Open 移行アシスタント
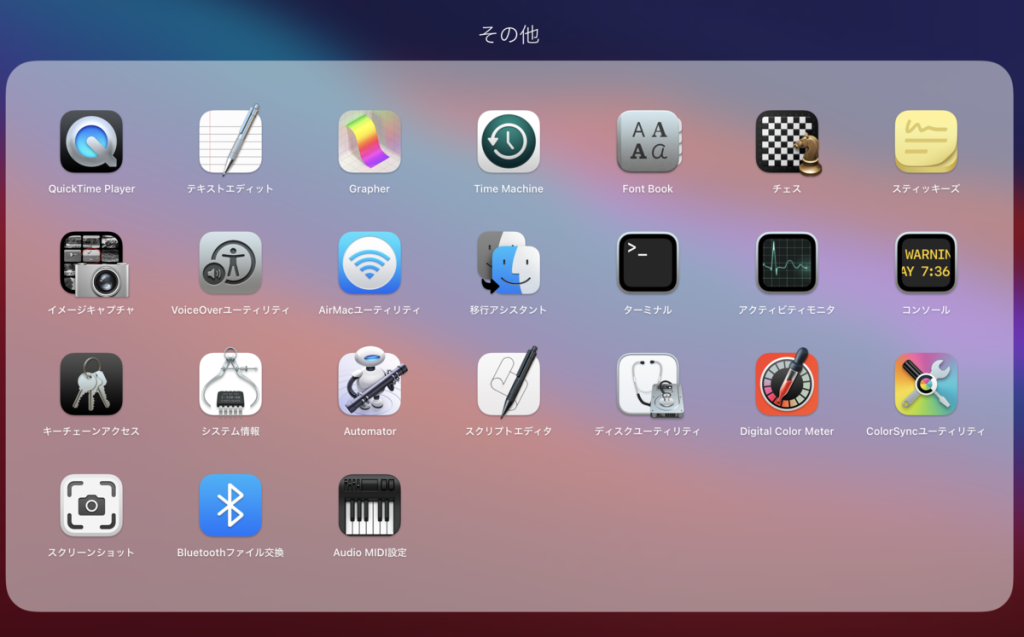 click(508, 264)
